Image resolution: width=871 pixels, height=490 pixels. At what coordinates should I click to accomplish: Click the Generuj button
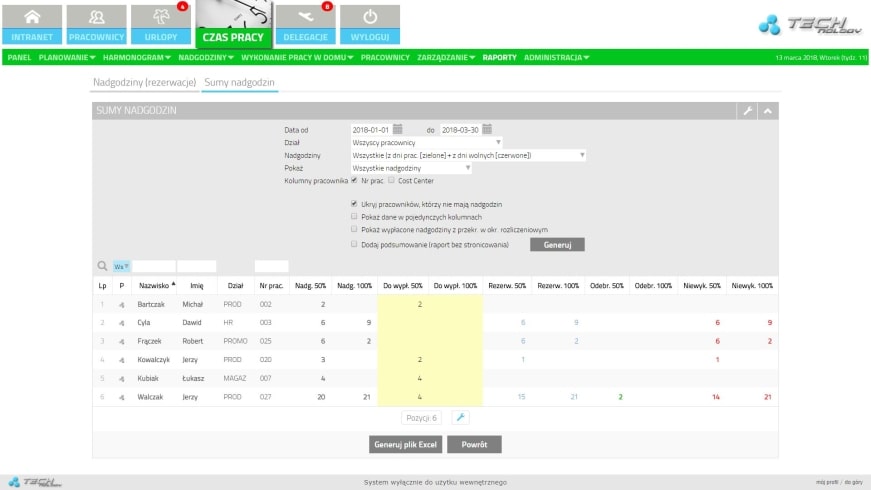coord(558,244)
